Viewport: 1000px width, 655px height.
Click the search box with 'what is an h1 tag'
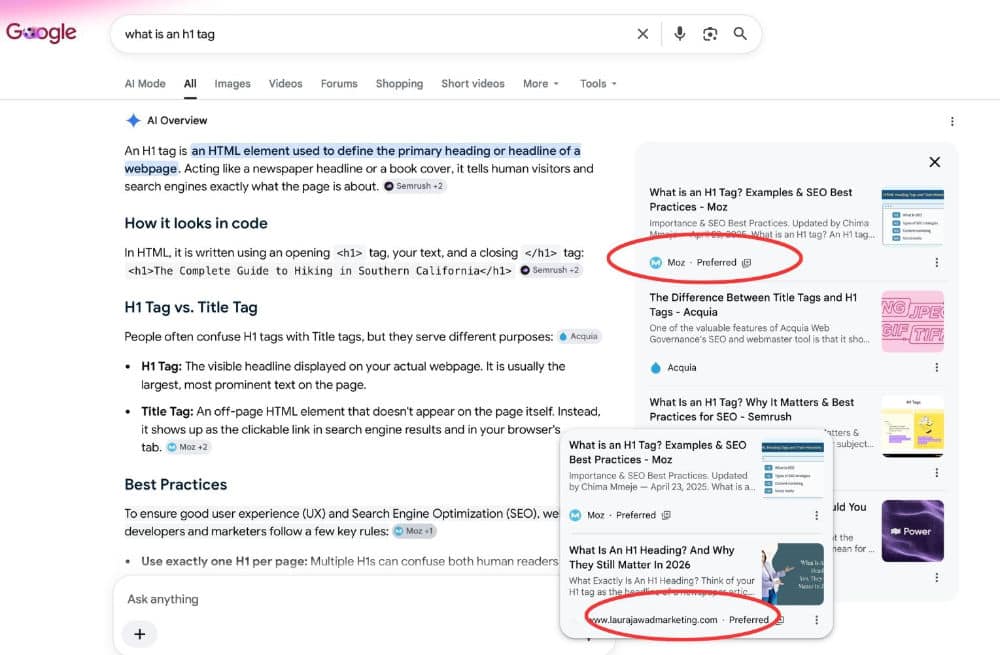pyautogui.click(x=376, y=34)
